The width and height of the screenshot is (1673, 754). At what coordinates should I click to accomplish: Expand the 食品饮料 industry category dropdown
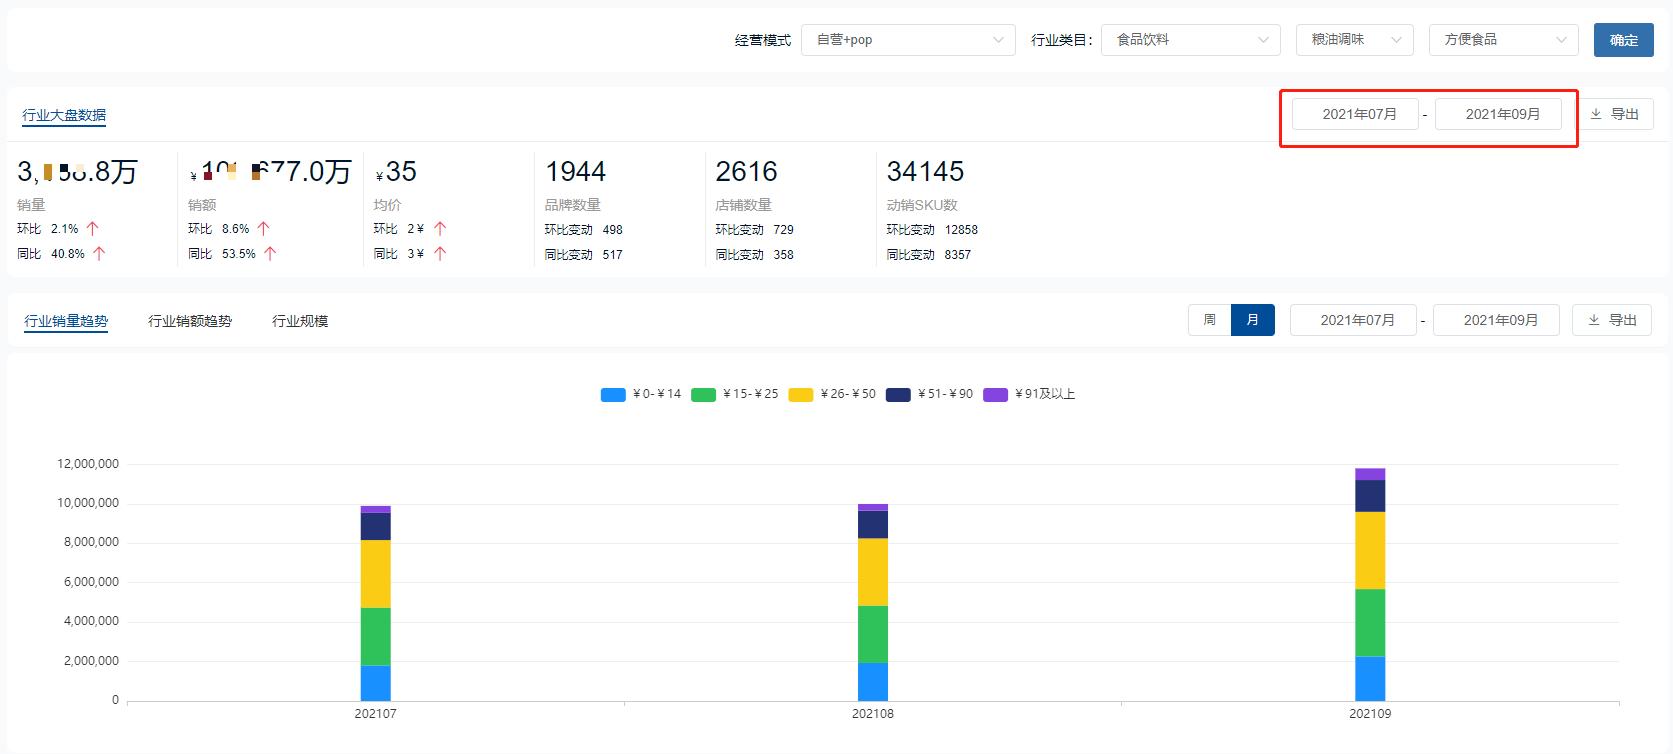(1190, 40)
